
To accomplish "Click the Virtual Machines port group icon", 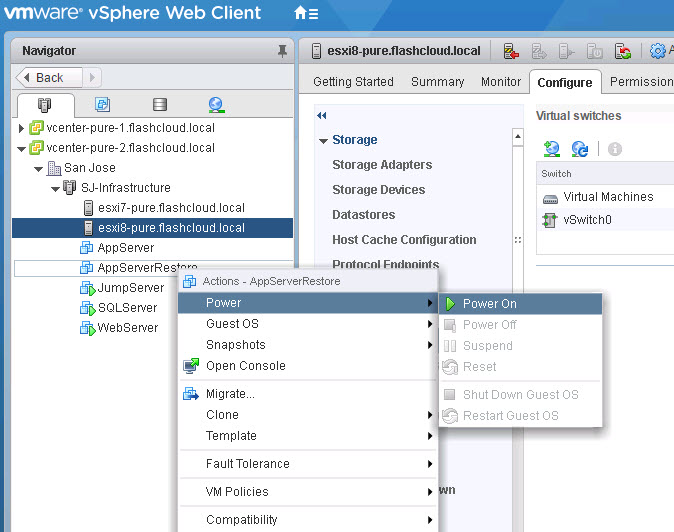I will [x=550, y=199].
